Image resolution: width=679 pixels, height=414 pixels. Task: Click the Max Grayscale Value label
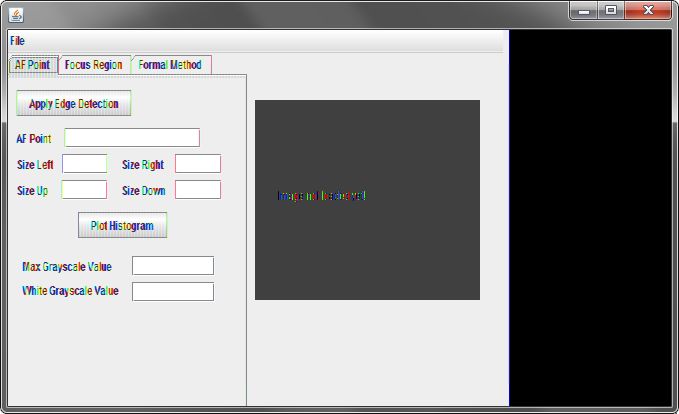[67, 267]
